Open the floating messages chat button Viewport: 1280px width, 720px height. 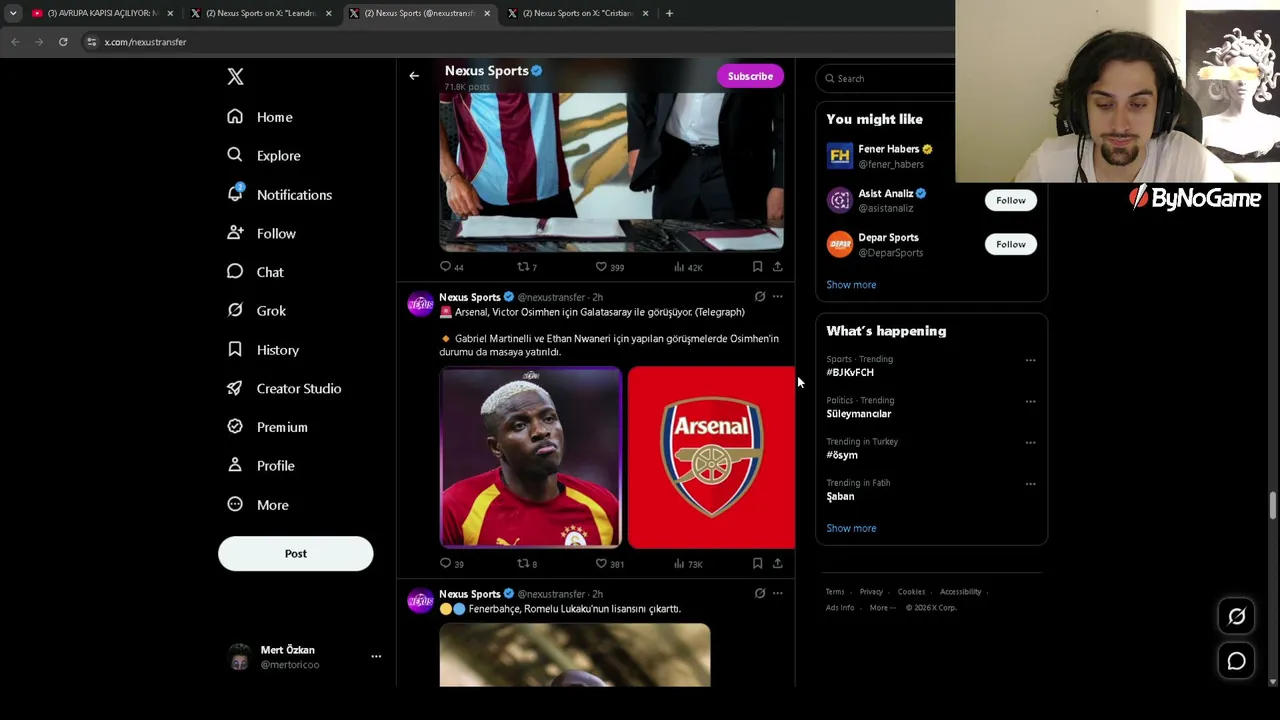click(1236, 661)
